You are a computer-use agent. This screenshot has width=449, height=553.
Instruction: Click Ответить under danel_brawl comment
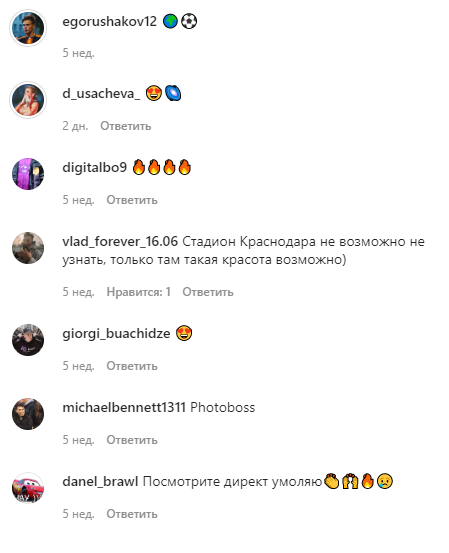pos(132,514)
